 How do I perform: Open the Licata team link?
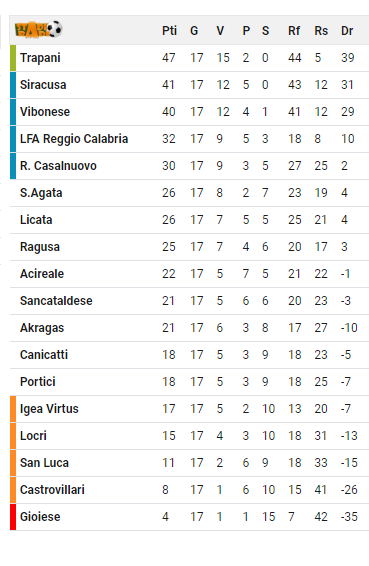(x=36, y=220)
